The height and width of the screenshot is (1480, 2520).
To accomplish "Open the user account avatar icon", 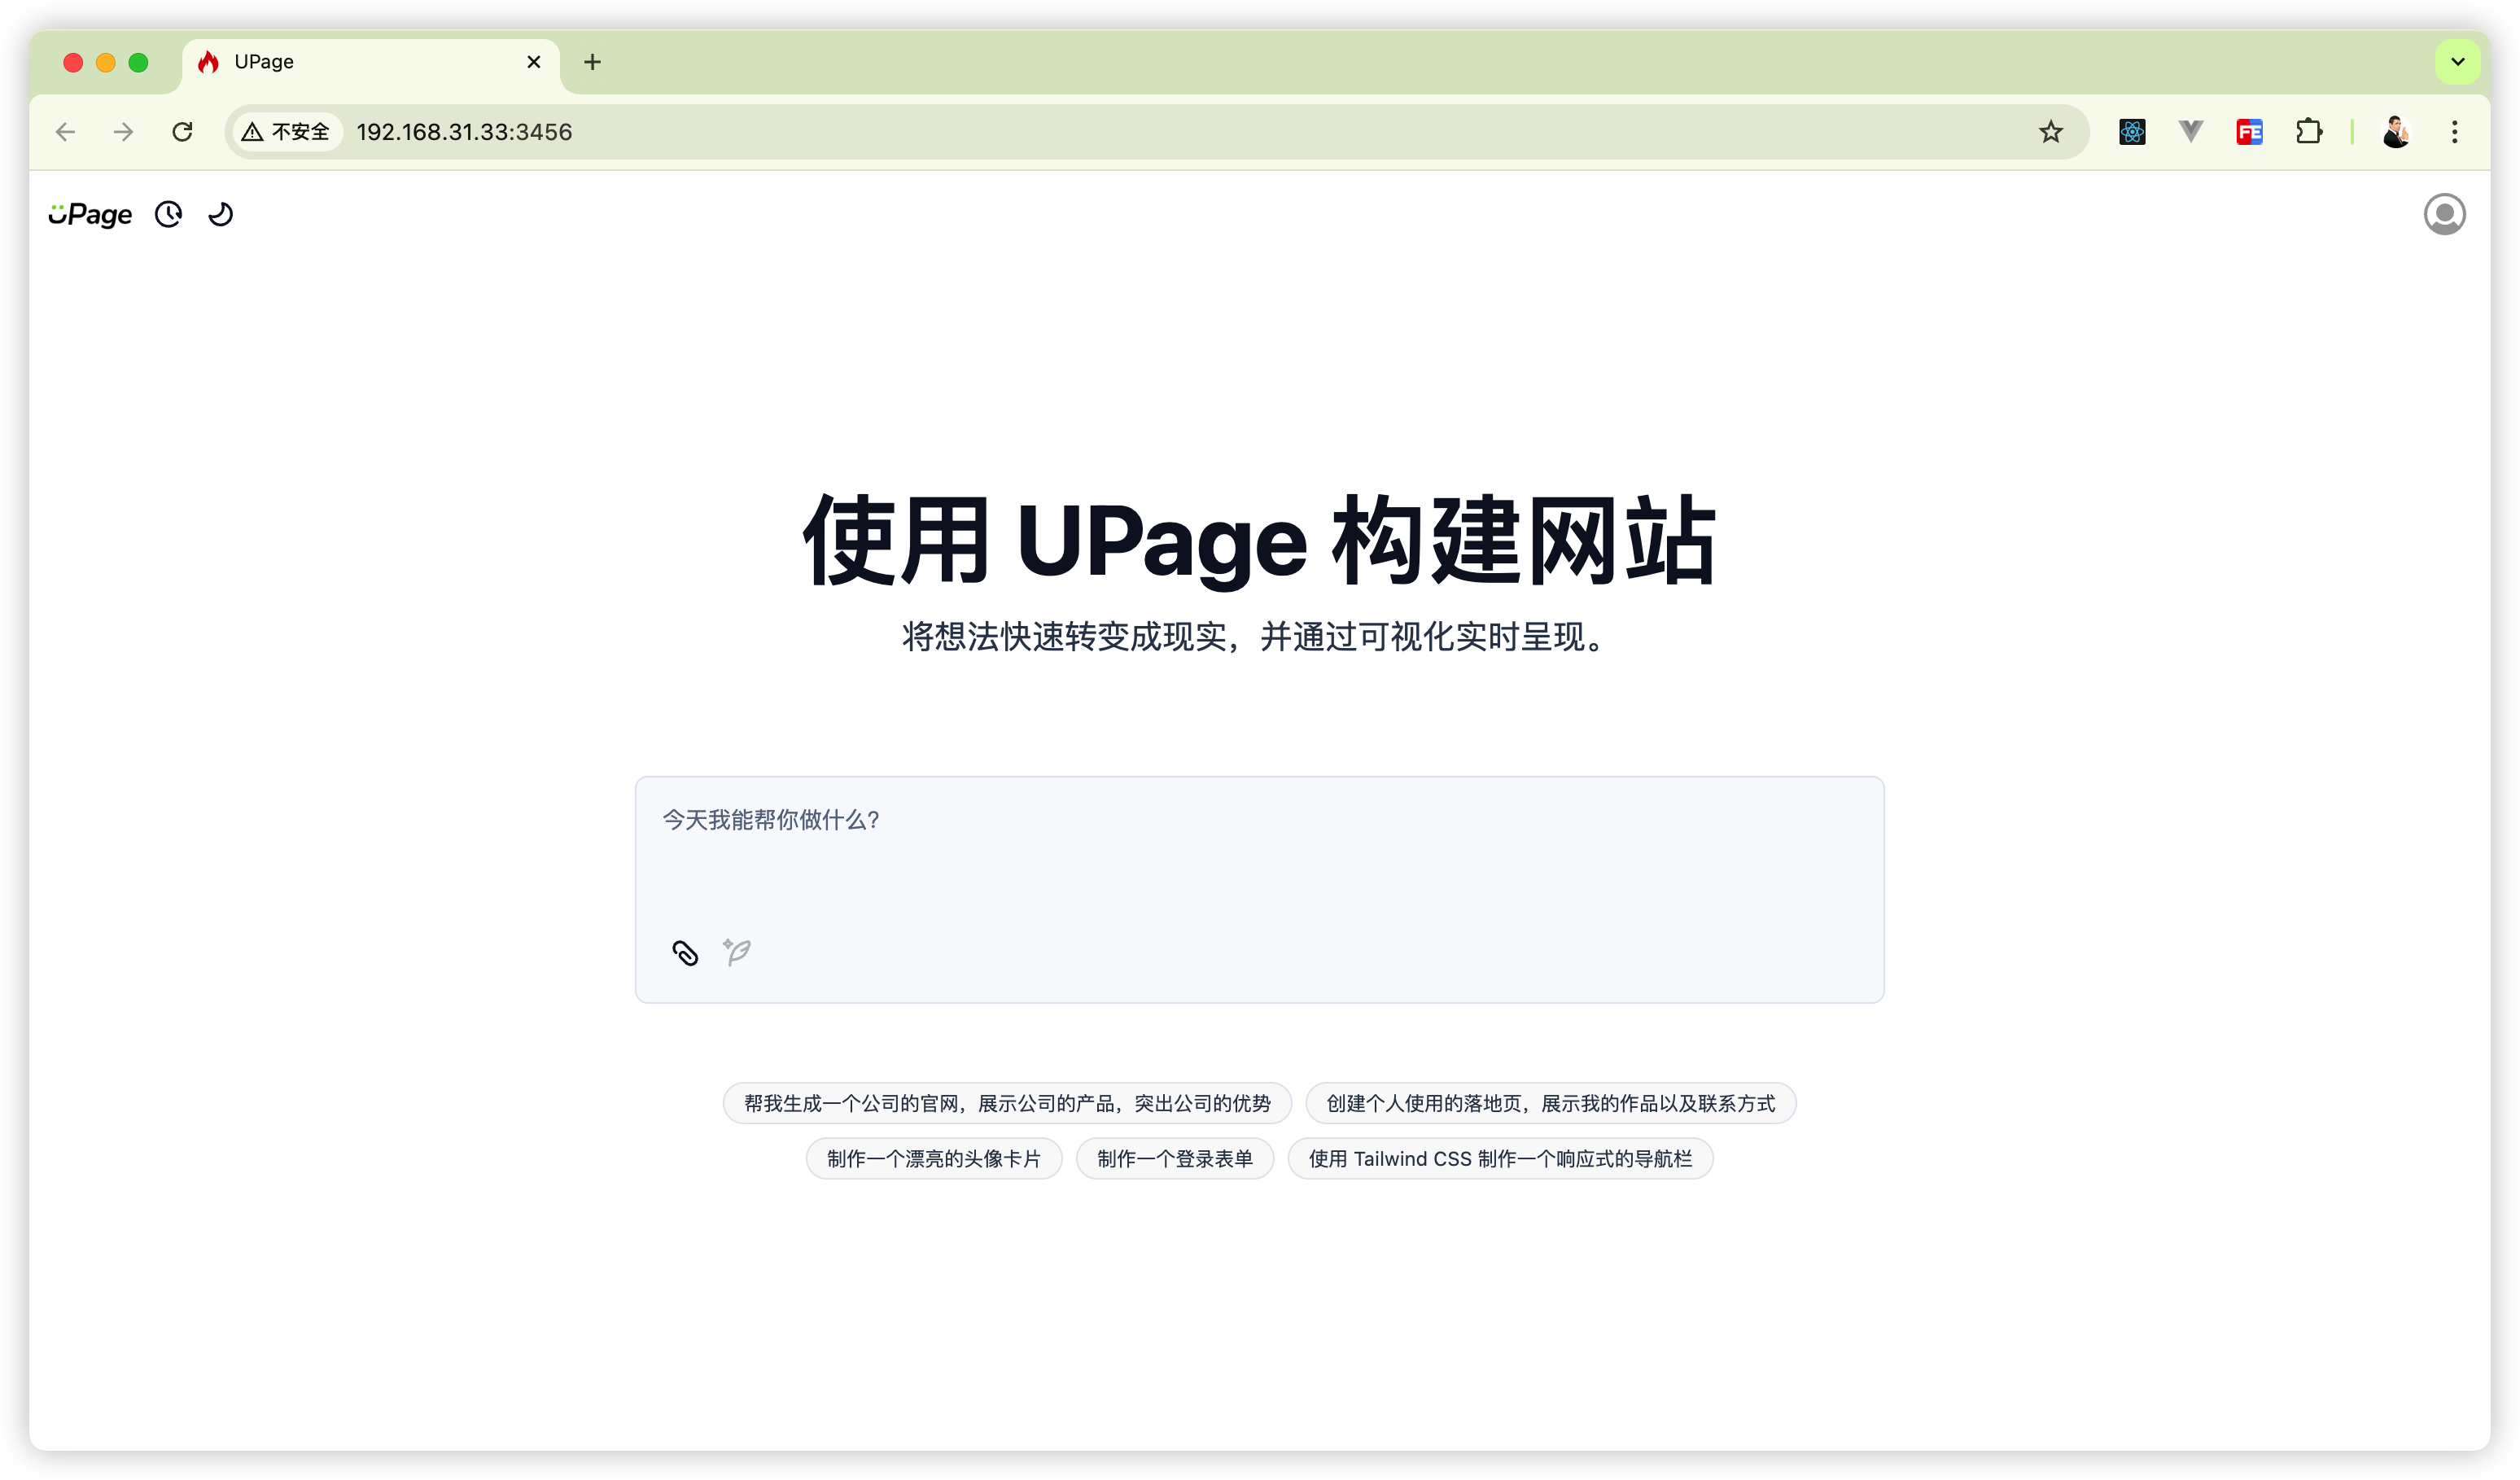I will [x=2444, y=214].
